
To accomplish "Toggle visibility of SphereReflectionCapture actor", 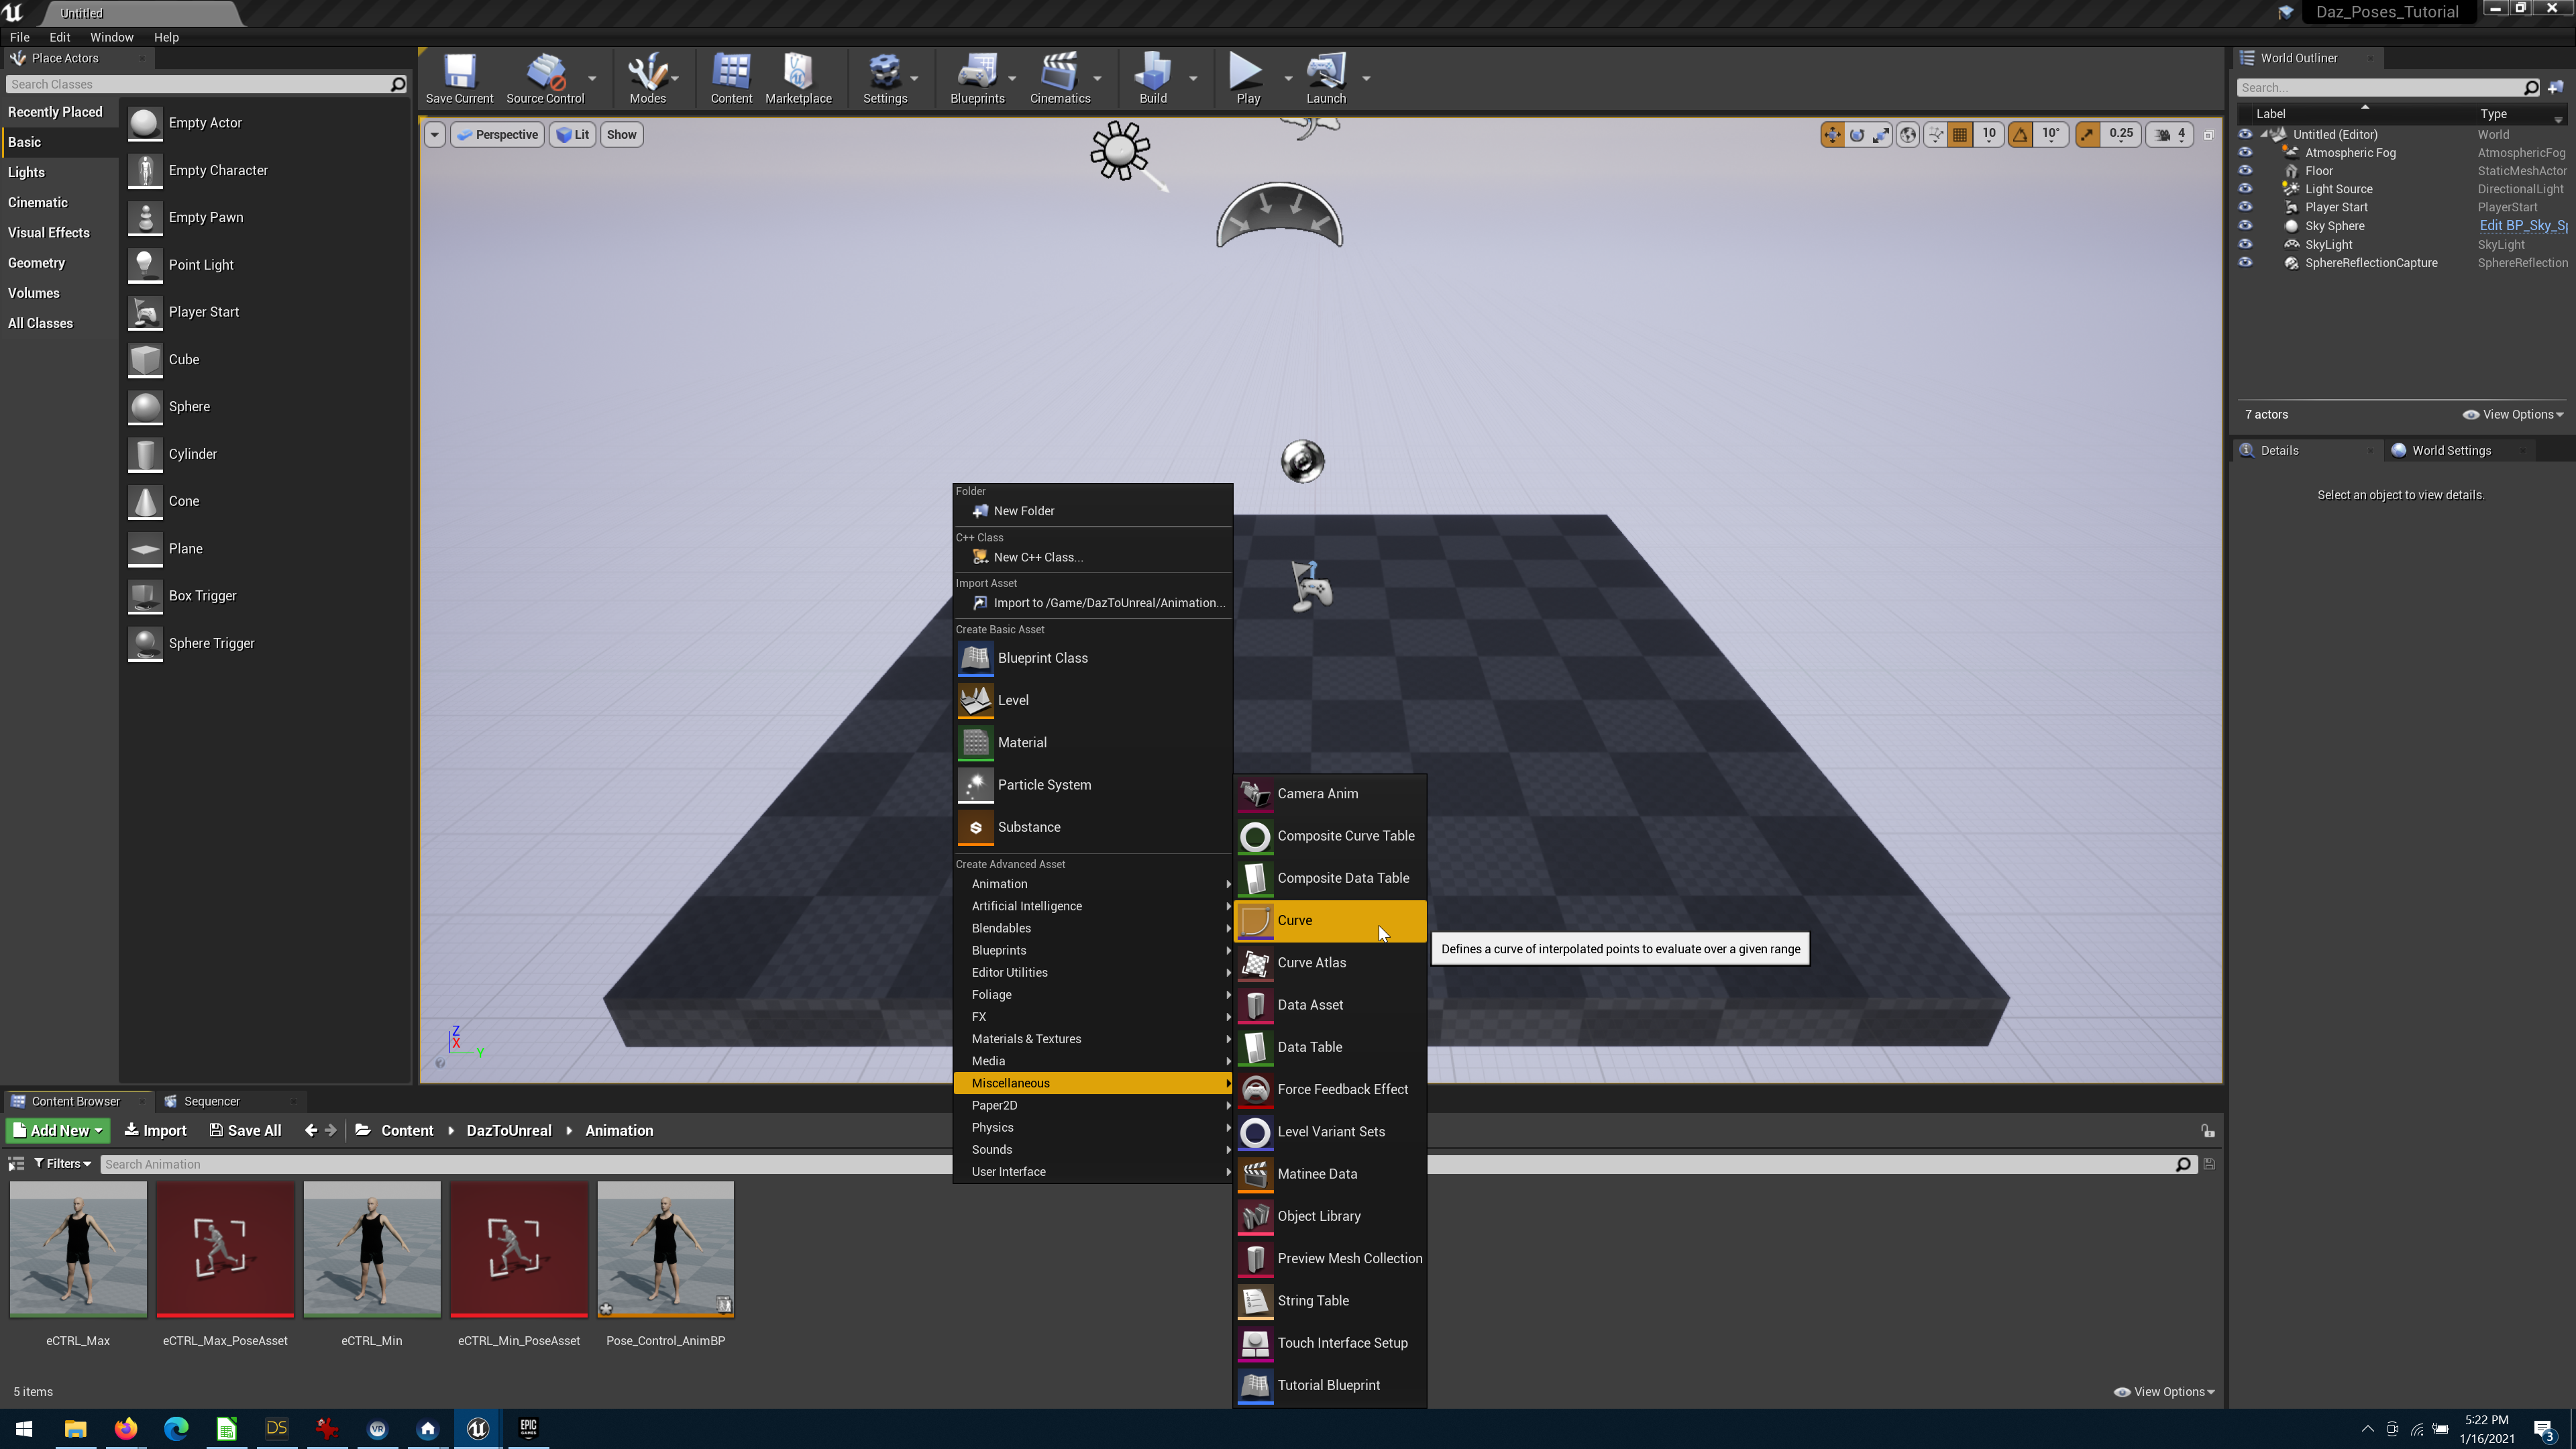I will pos(2245,263).
